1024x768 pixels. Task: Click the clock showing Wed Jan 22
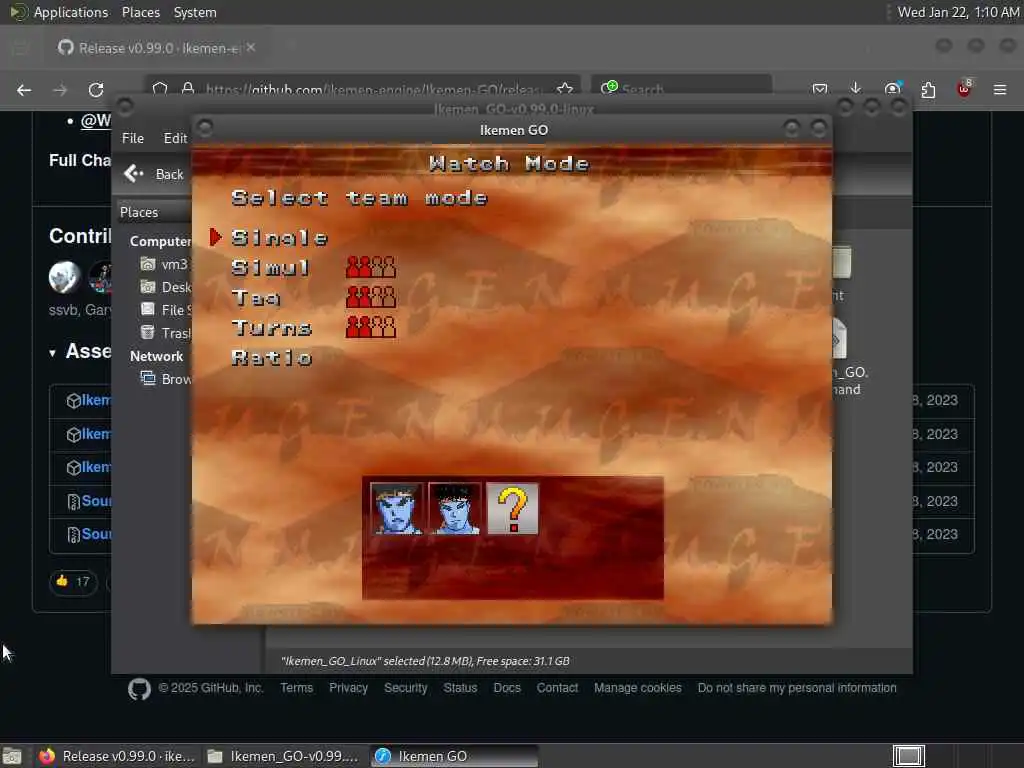(957, 12)
